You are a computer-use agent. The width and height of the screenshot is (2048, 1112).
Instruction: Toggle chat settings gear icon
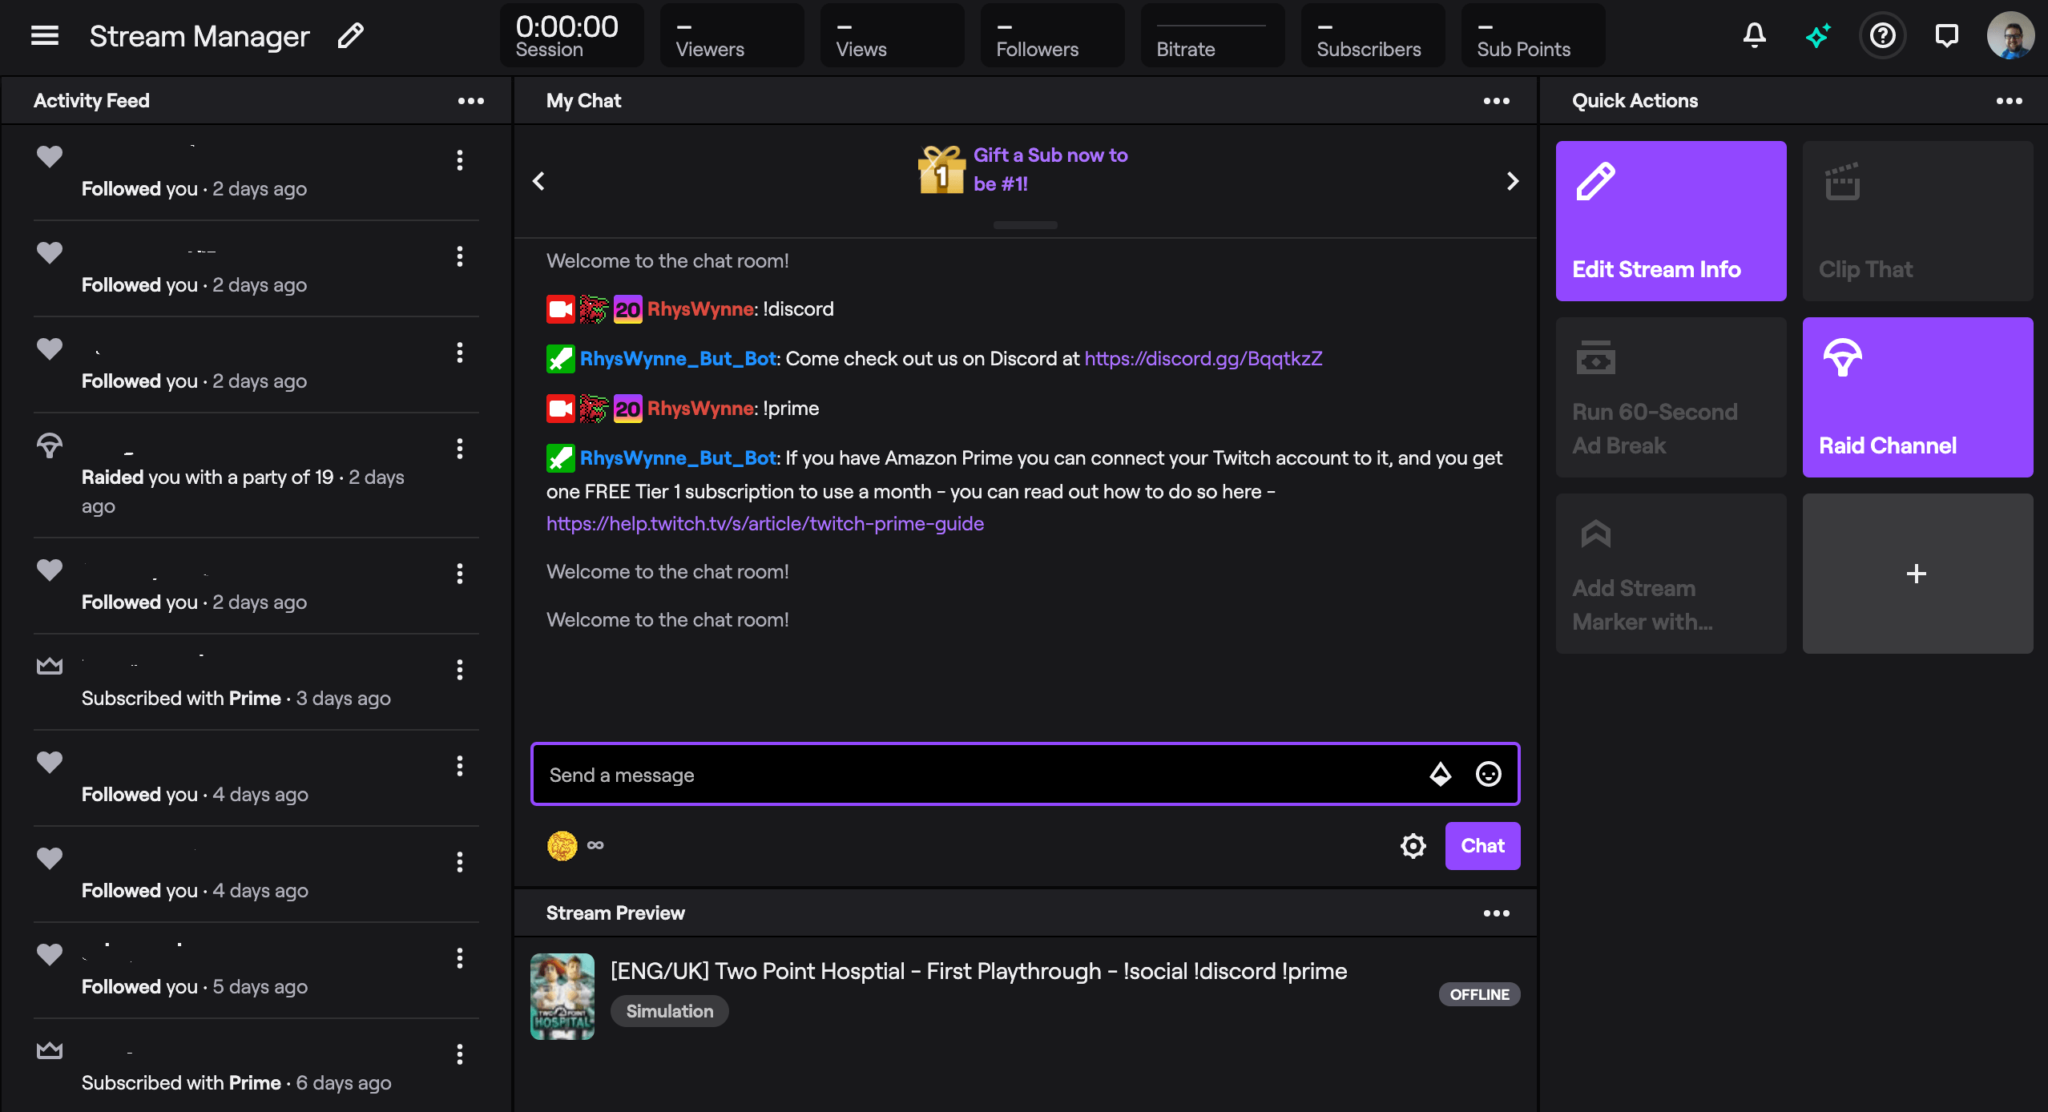[x=1413, y=845]
